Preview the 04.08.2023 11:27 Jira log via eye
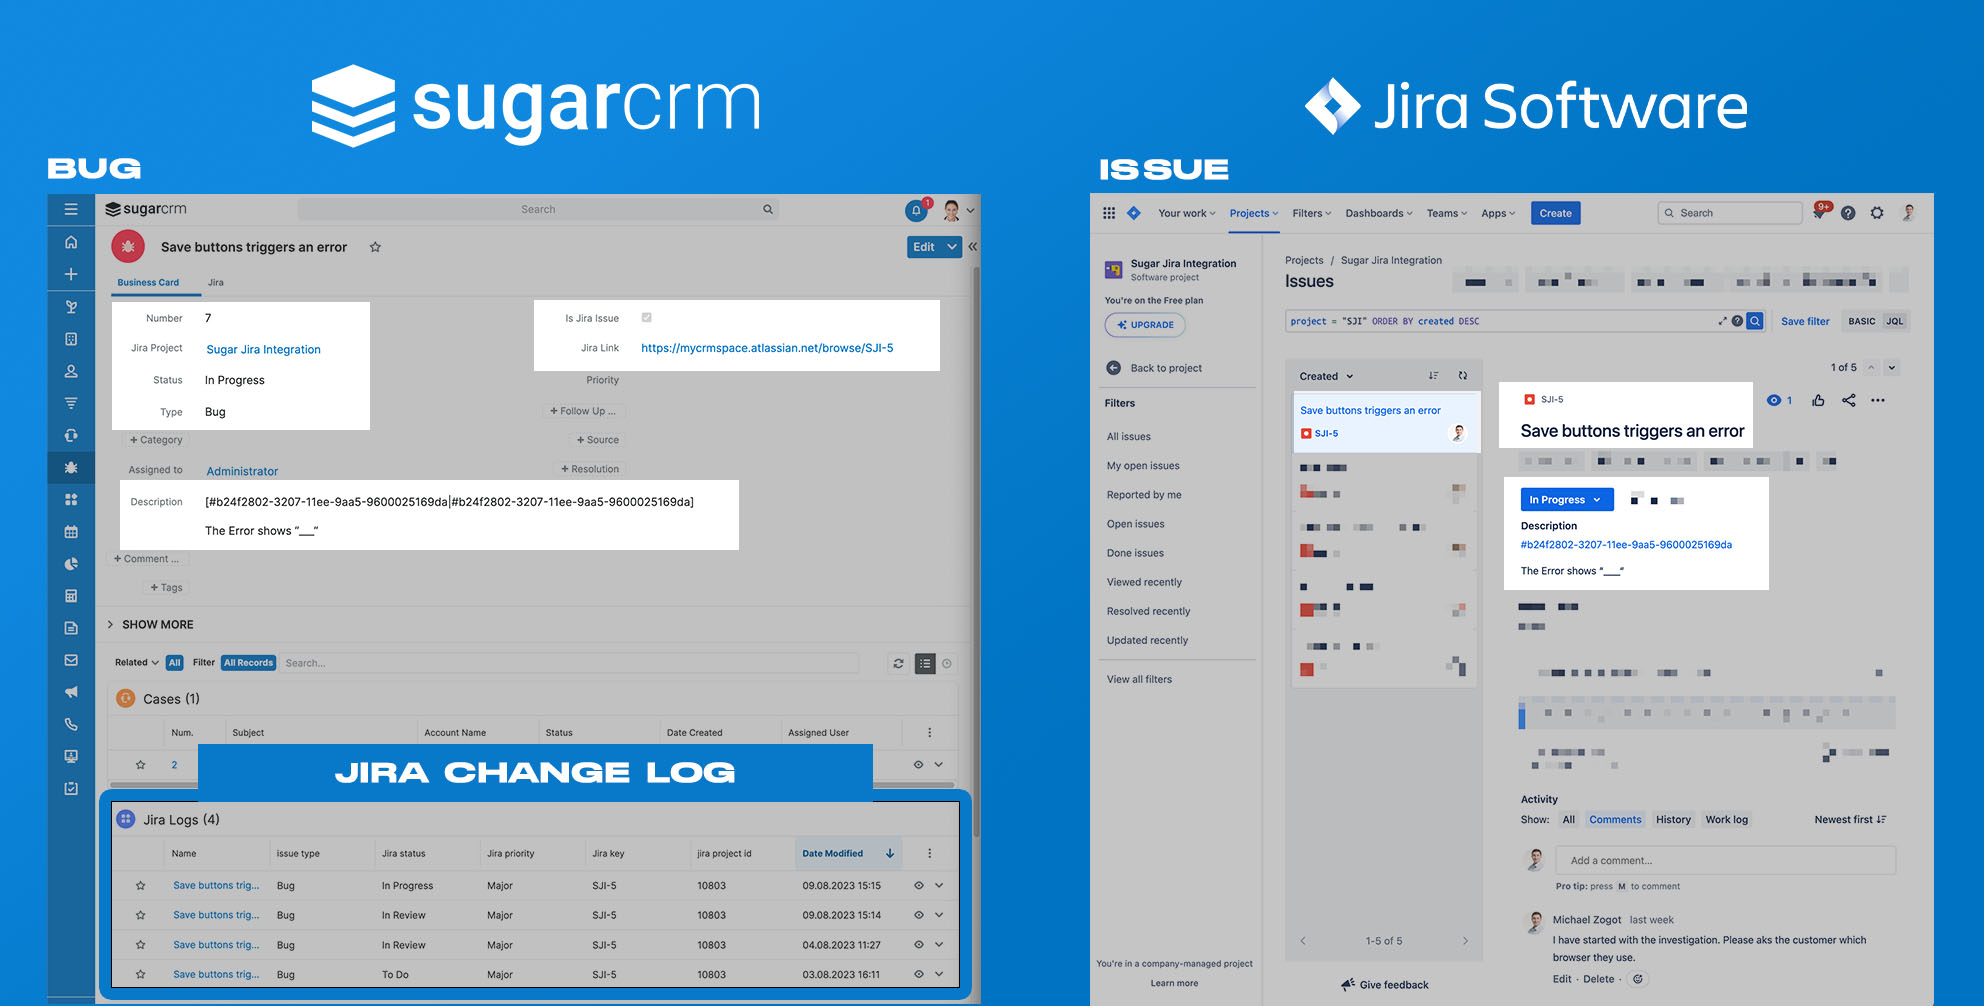 coord(919,945)
